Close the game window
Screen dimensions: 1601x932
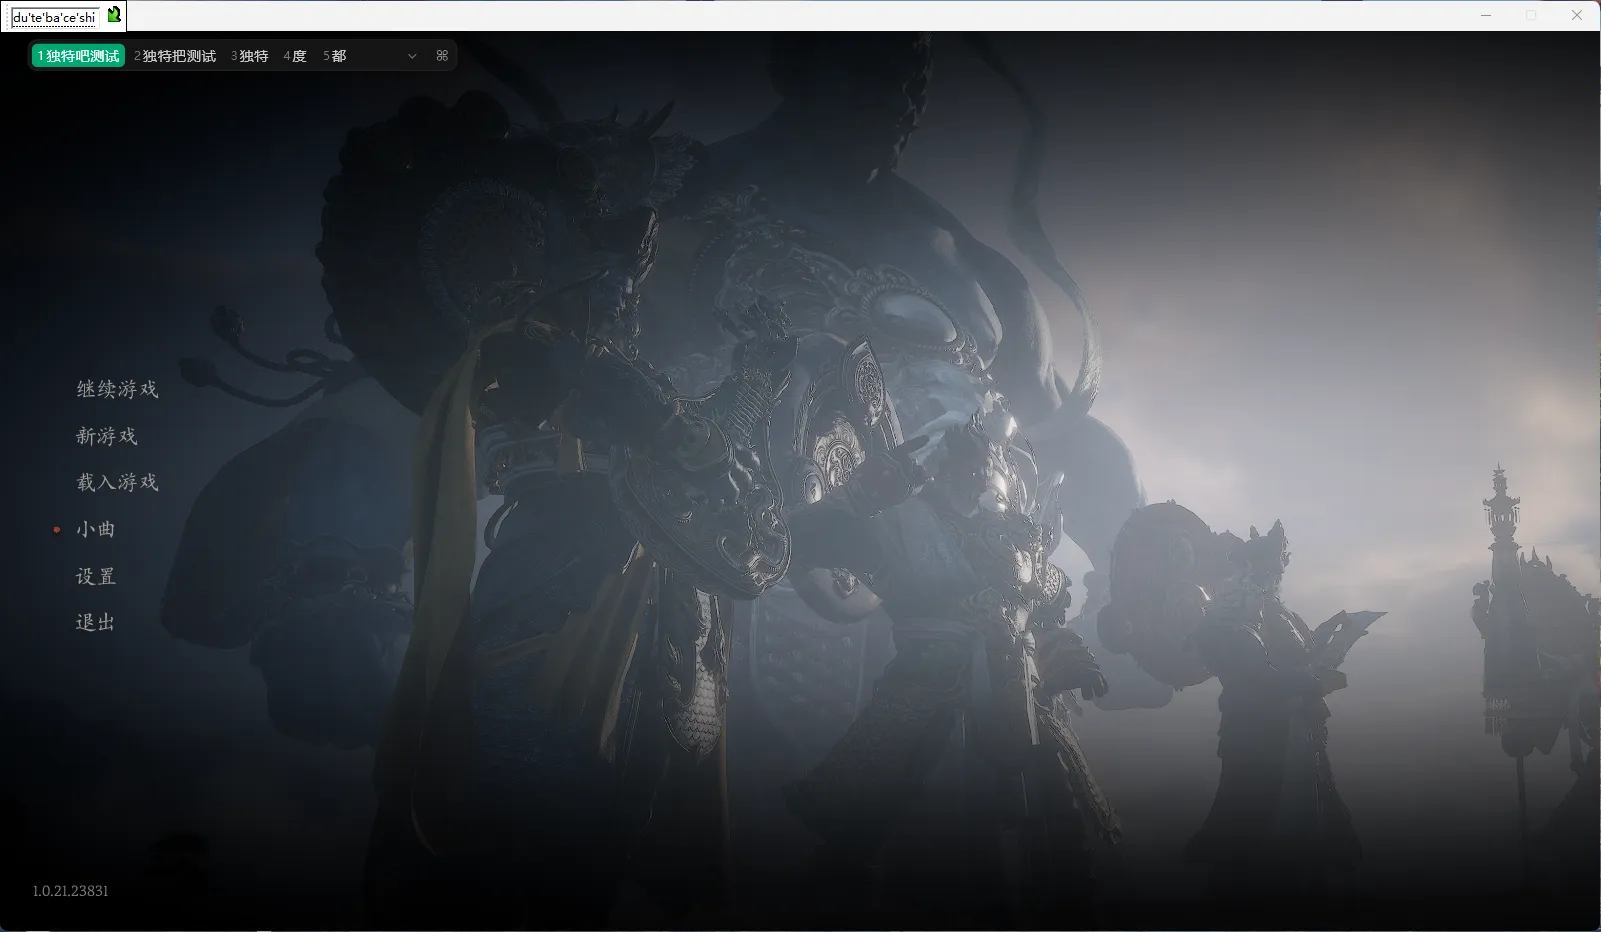[x=1577, y=15]
